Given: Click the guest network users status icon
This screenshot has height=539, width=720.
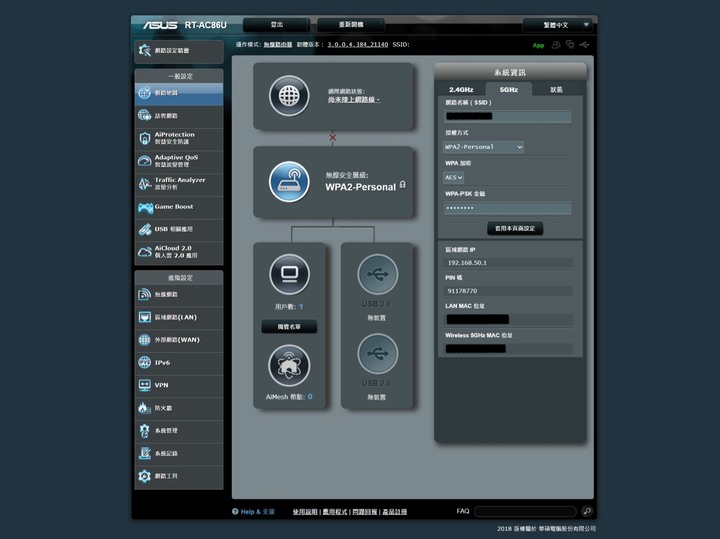Looking at the screenshot, I should (x=556, y=45).
